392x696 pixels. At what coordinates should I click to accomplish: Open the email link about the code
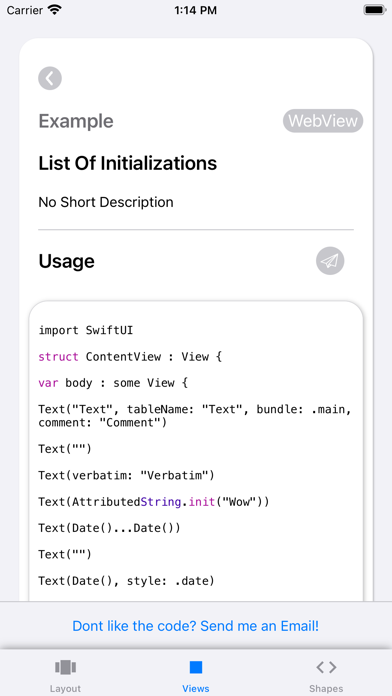point(195,626)
